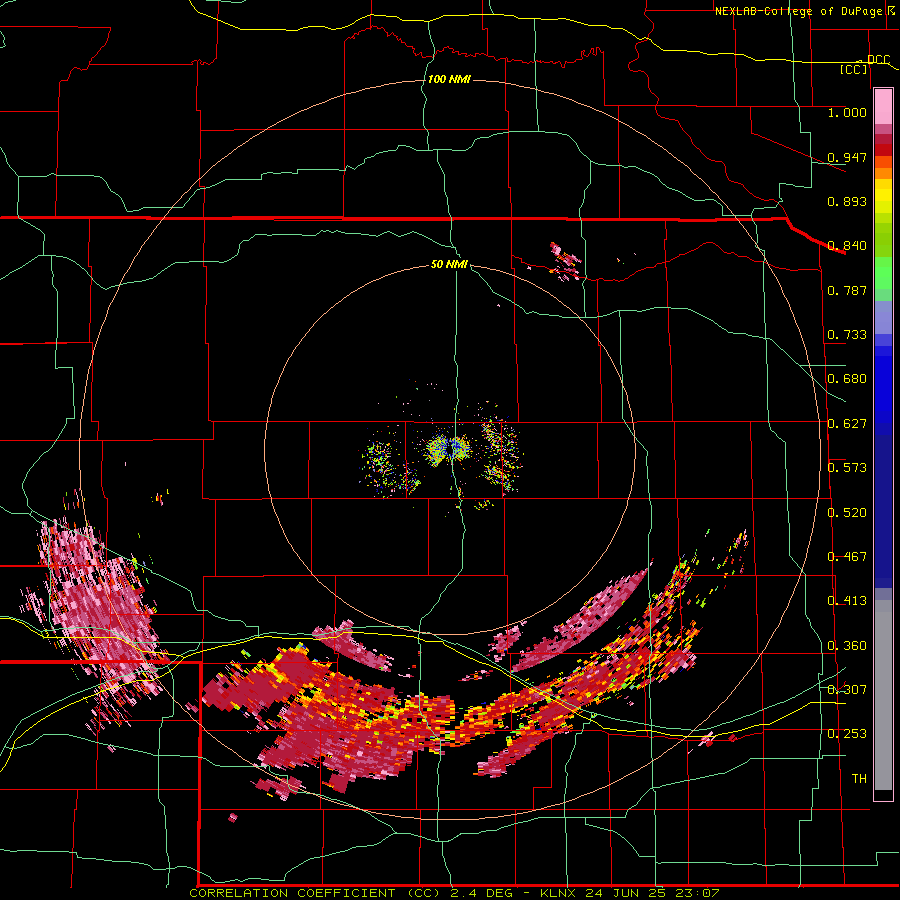Image resolution: width=900 pixels, height=900 pixels.
Task: Select the 0.467 color scale value
Action: (x=847, y=557)
